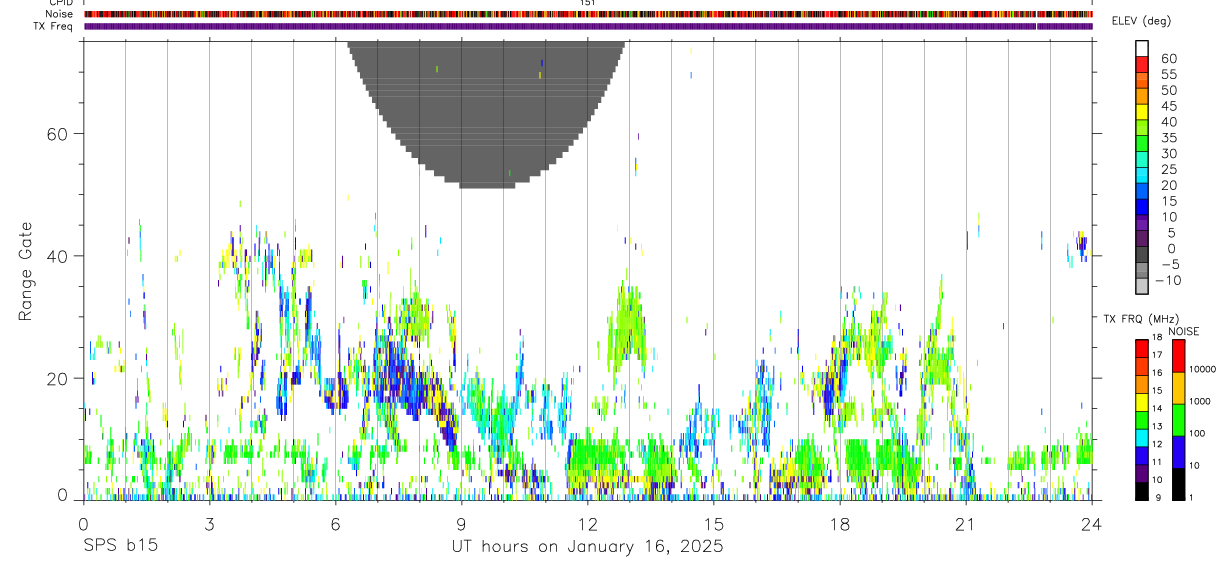This screenshot has width=1228, height=567.
Task: Click the yellow segment of the ELEV colorbar
Action: tap(1142, 111)
